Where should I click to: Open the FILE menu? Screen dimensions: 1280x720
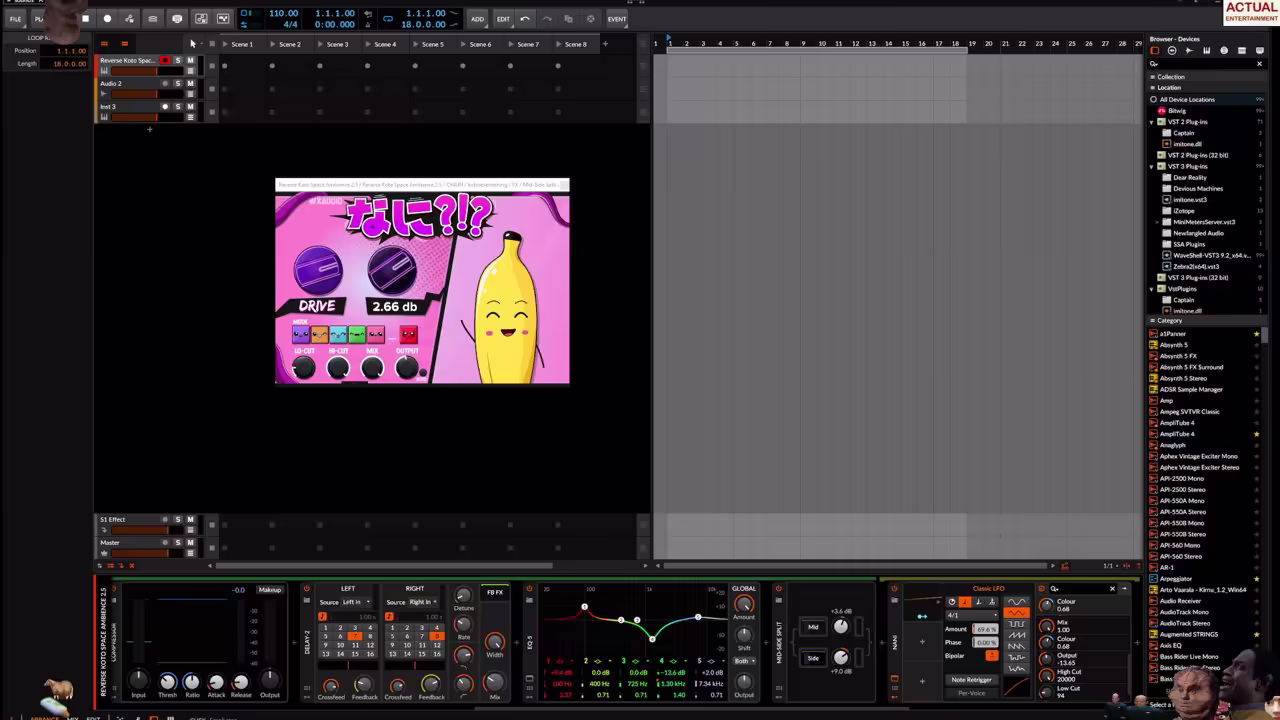[15, 18]
